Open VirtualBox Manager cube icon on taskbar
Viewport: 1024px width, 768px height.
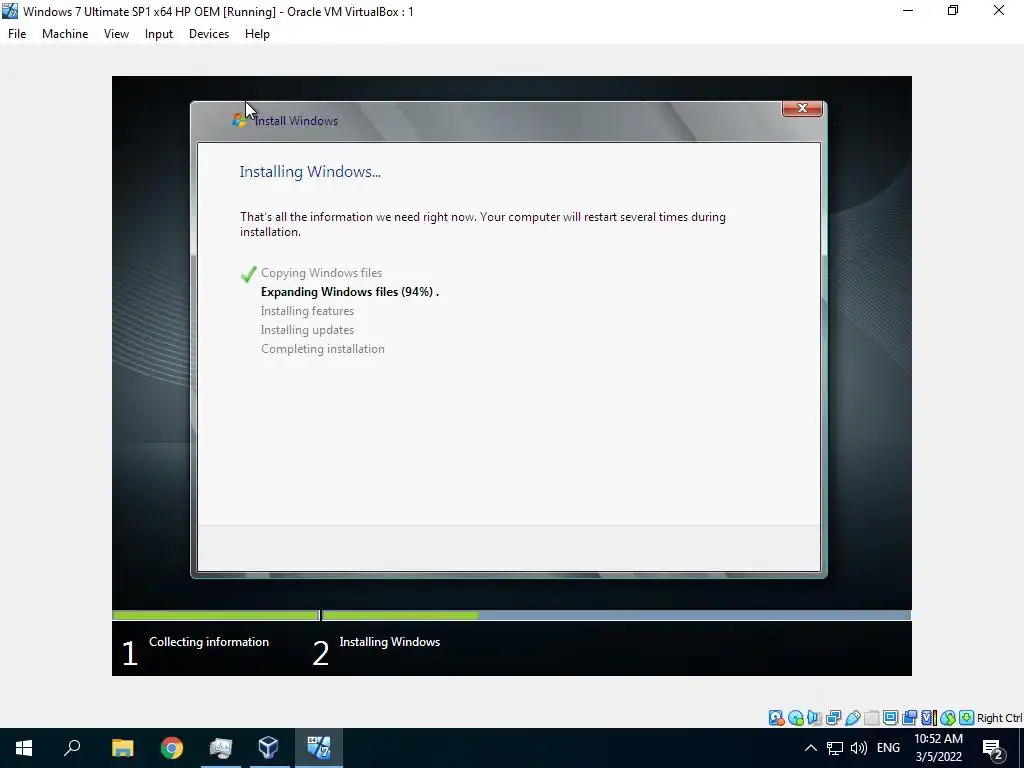(x=269, y=748)
